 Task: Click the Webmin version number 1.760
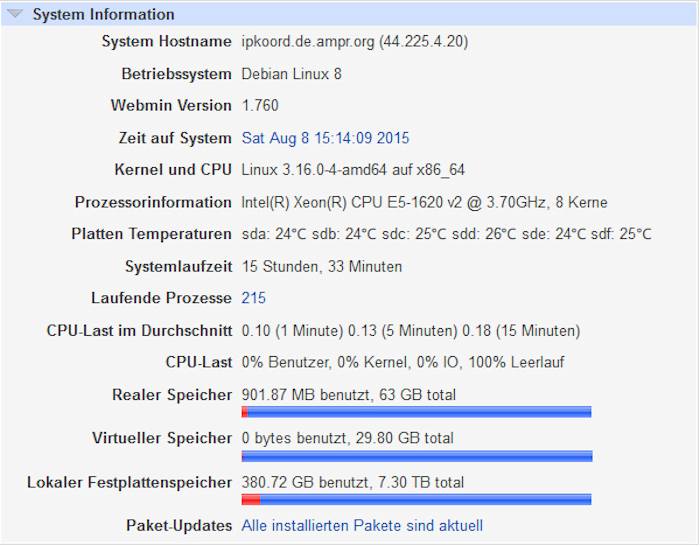coord(260,105)
